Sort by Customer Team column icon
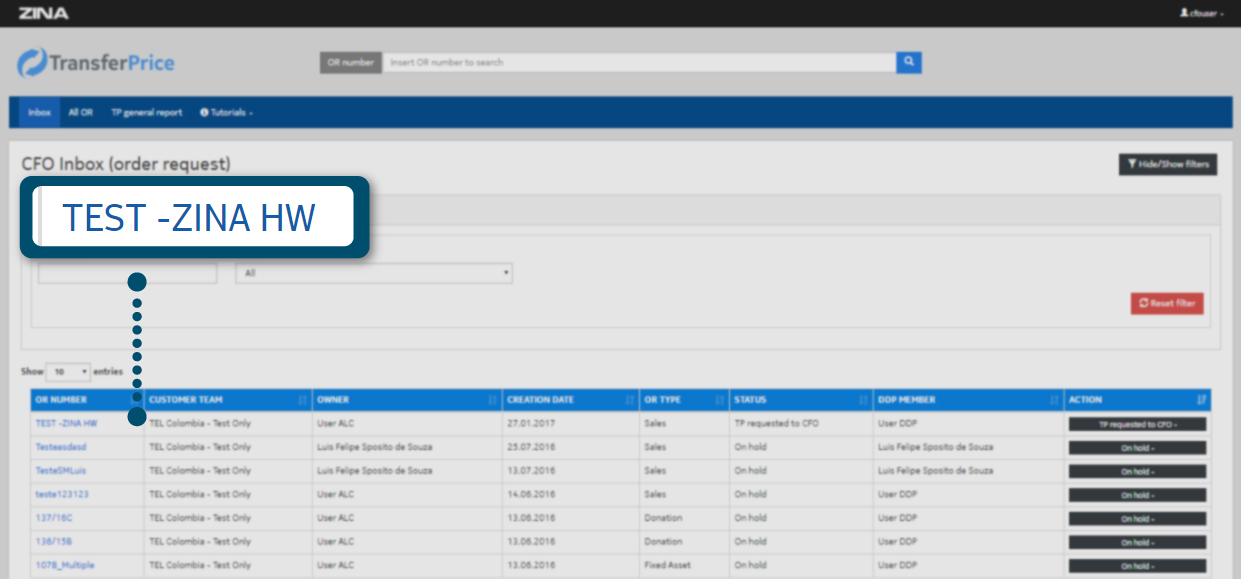The width and height of the screenshot is (1241, 579). tap(302, 400)
